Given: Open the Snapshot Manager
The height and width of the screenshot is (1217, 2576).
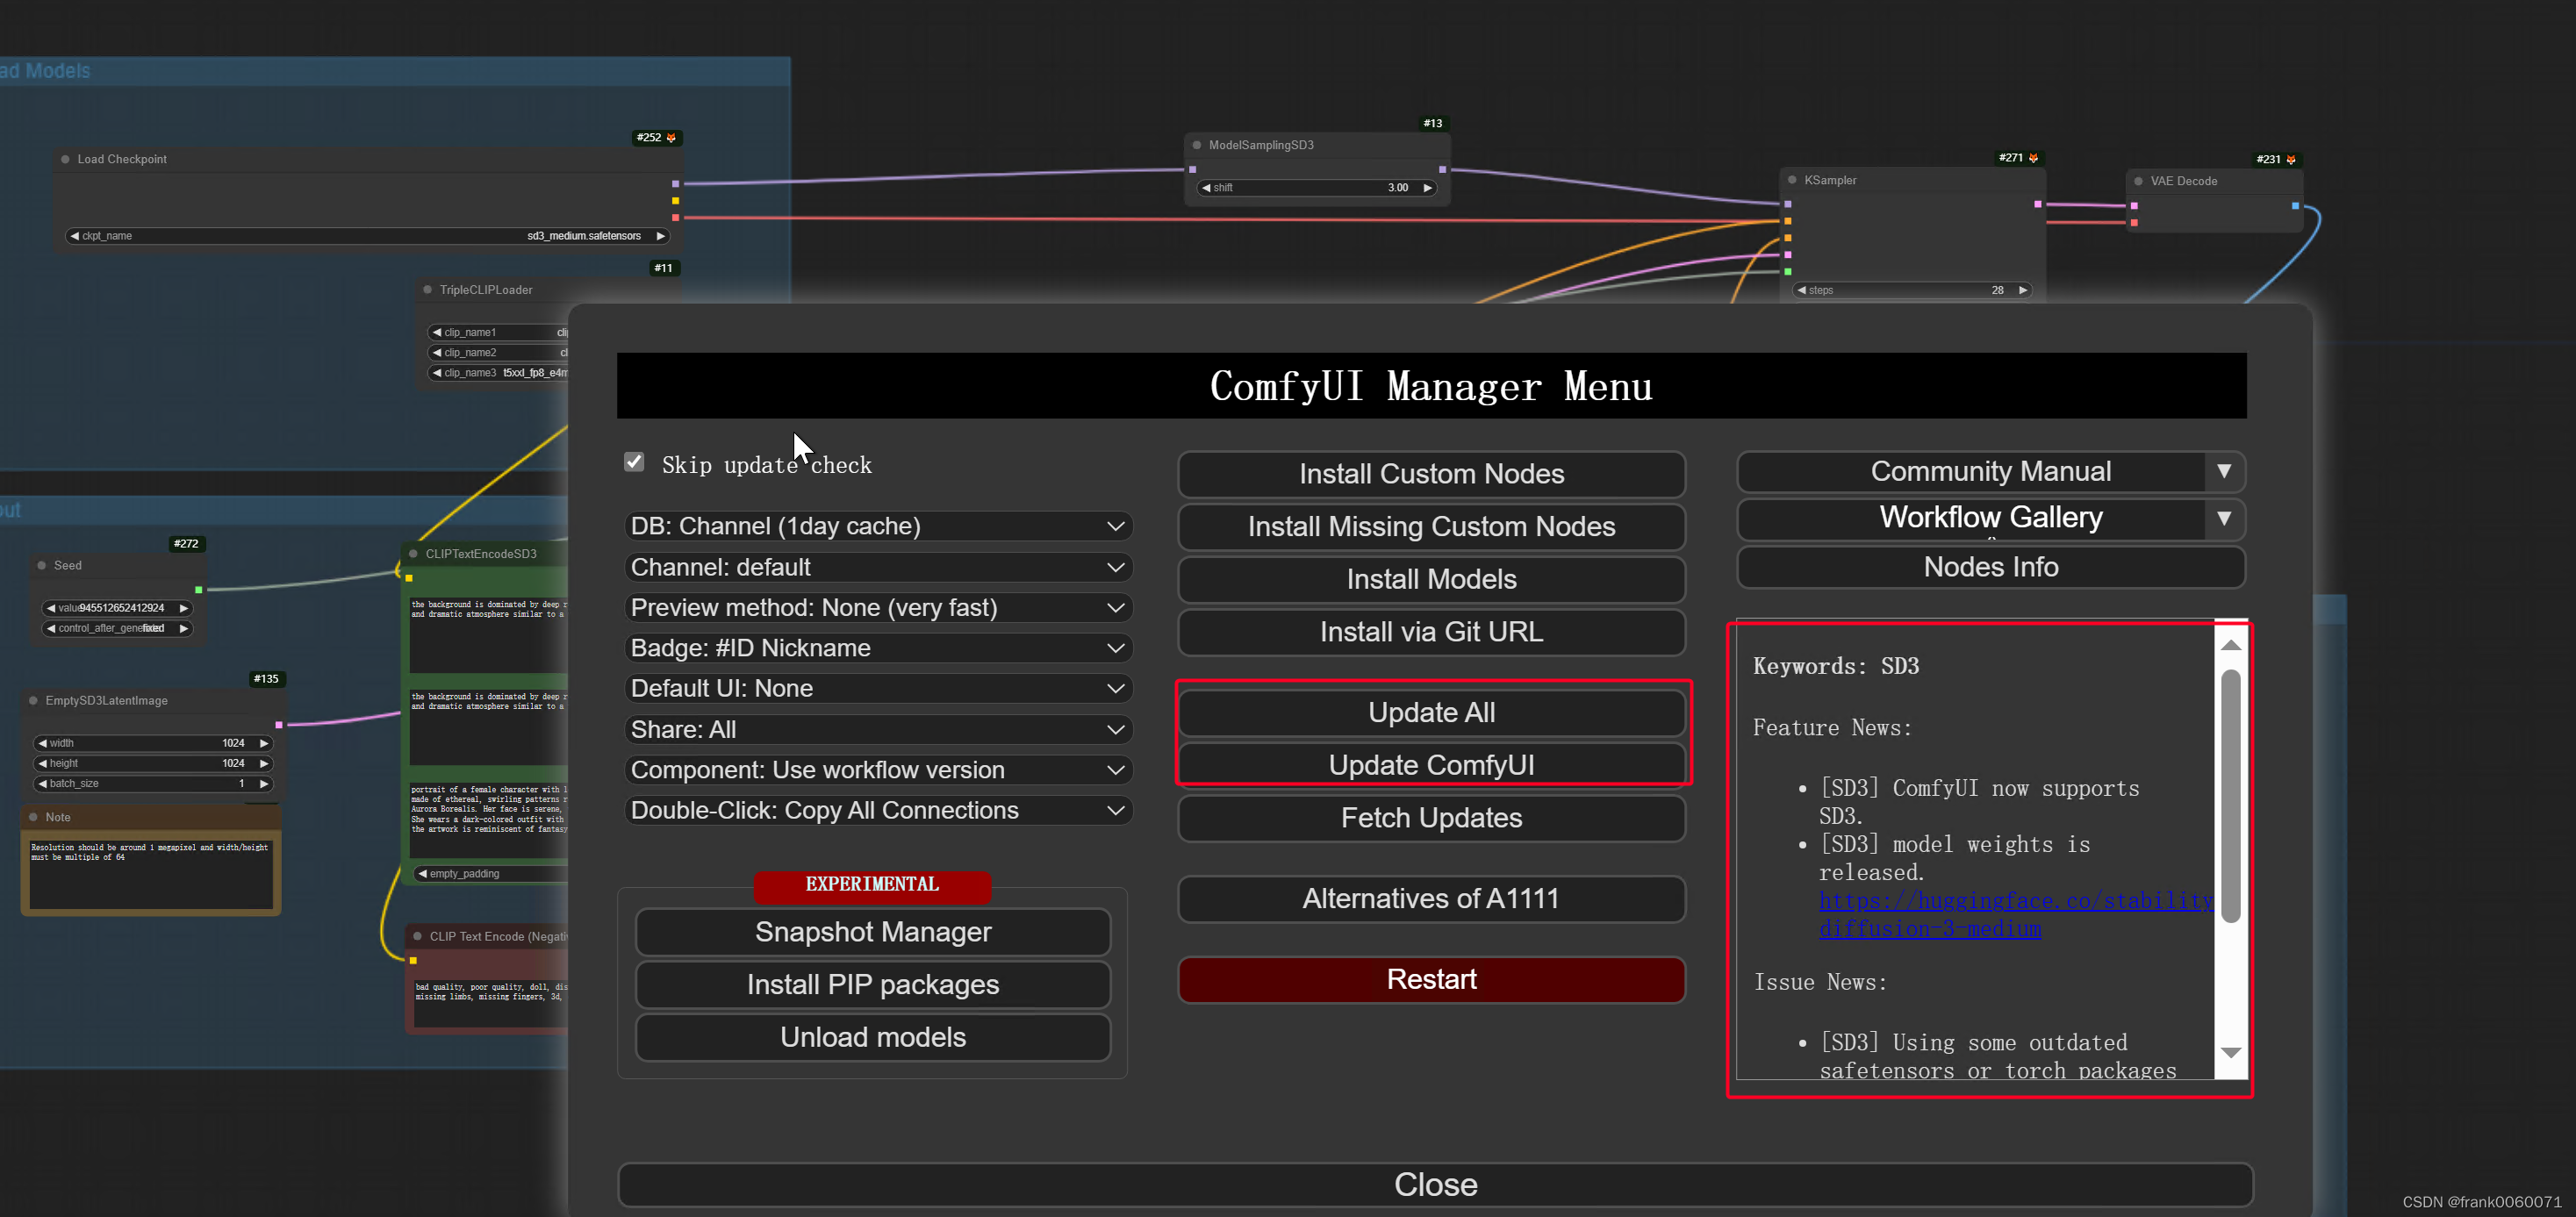Looking at the screenshot, I should [x=872, y=932].
